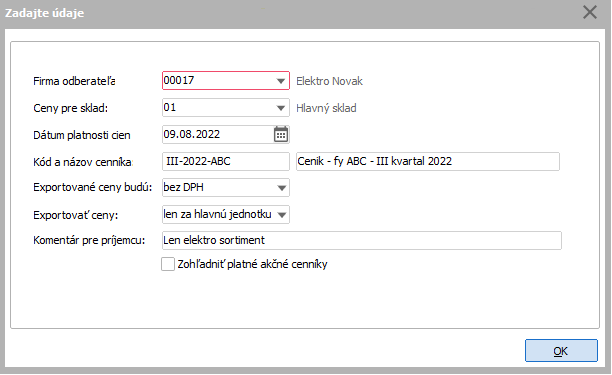Click the Hlavný sklad warehouse name text
Image resolution: width=612 pixels, height=375 pixels.
(x=326, y=108)
